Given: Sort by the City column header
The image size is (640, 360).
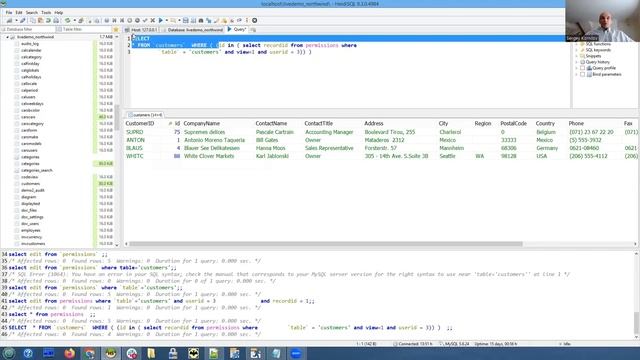Looking at the screenshot, I should tap(443, 123).
